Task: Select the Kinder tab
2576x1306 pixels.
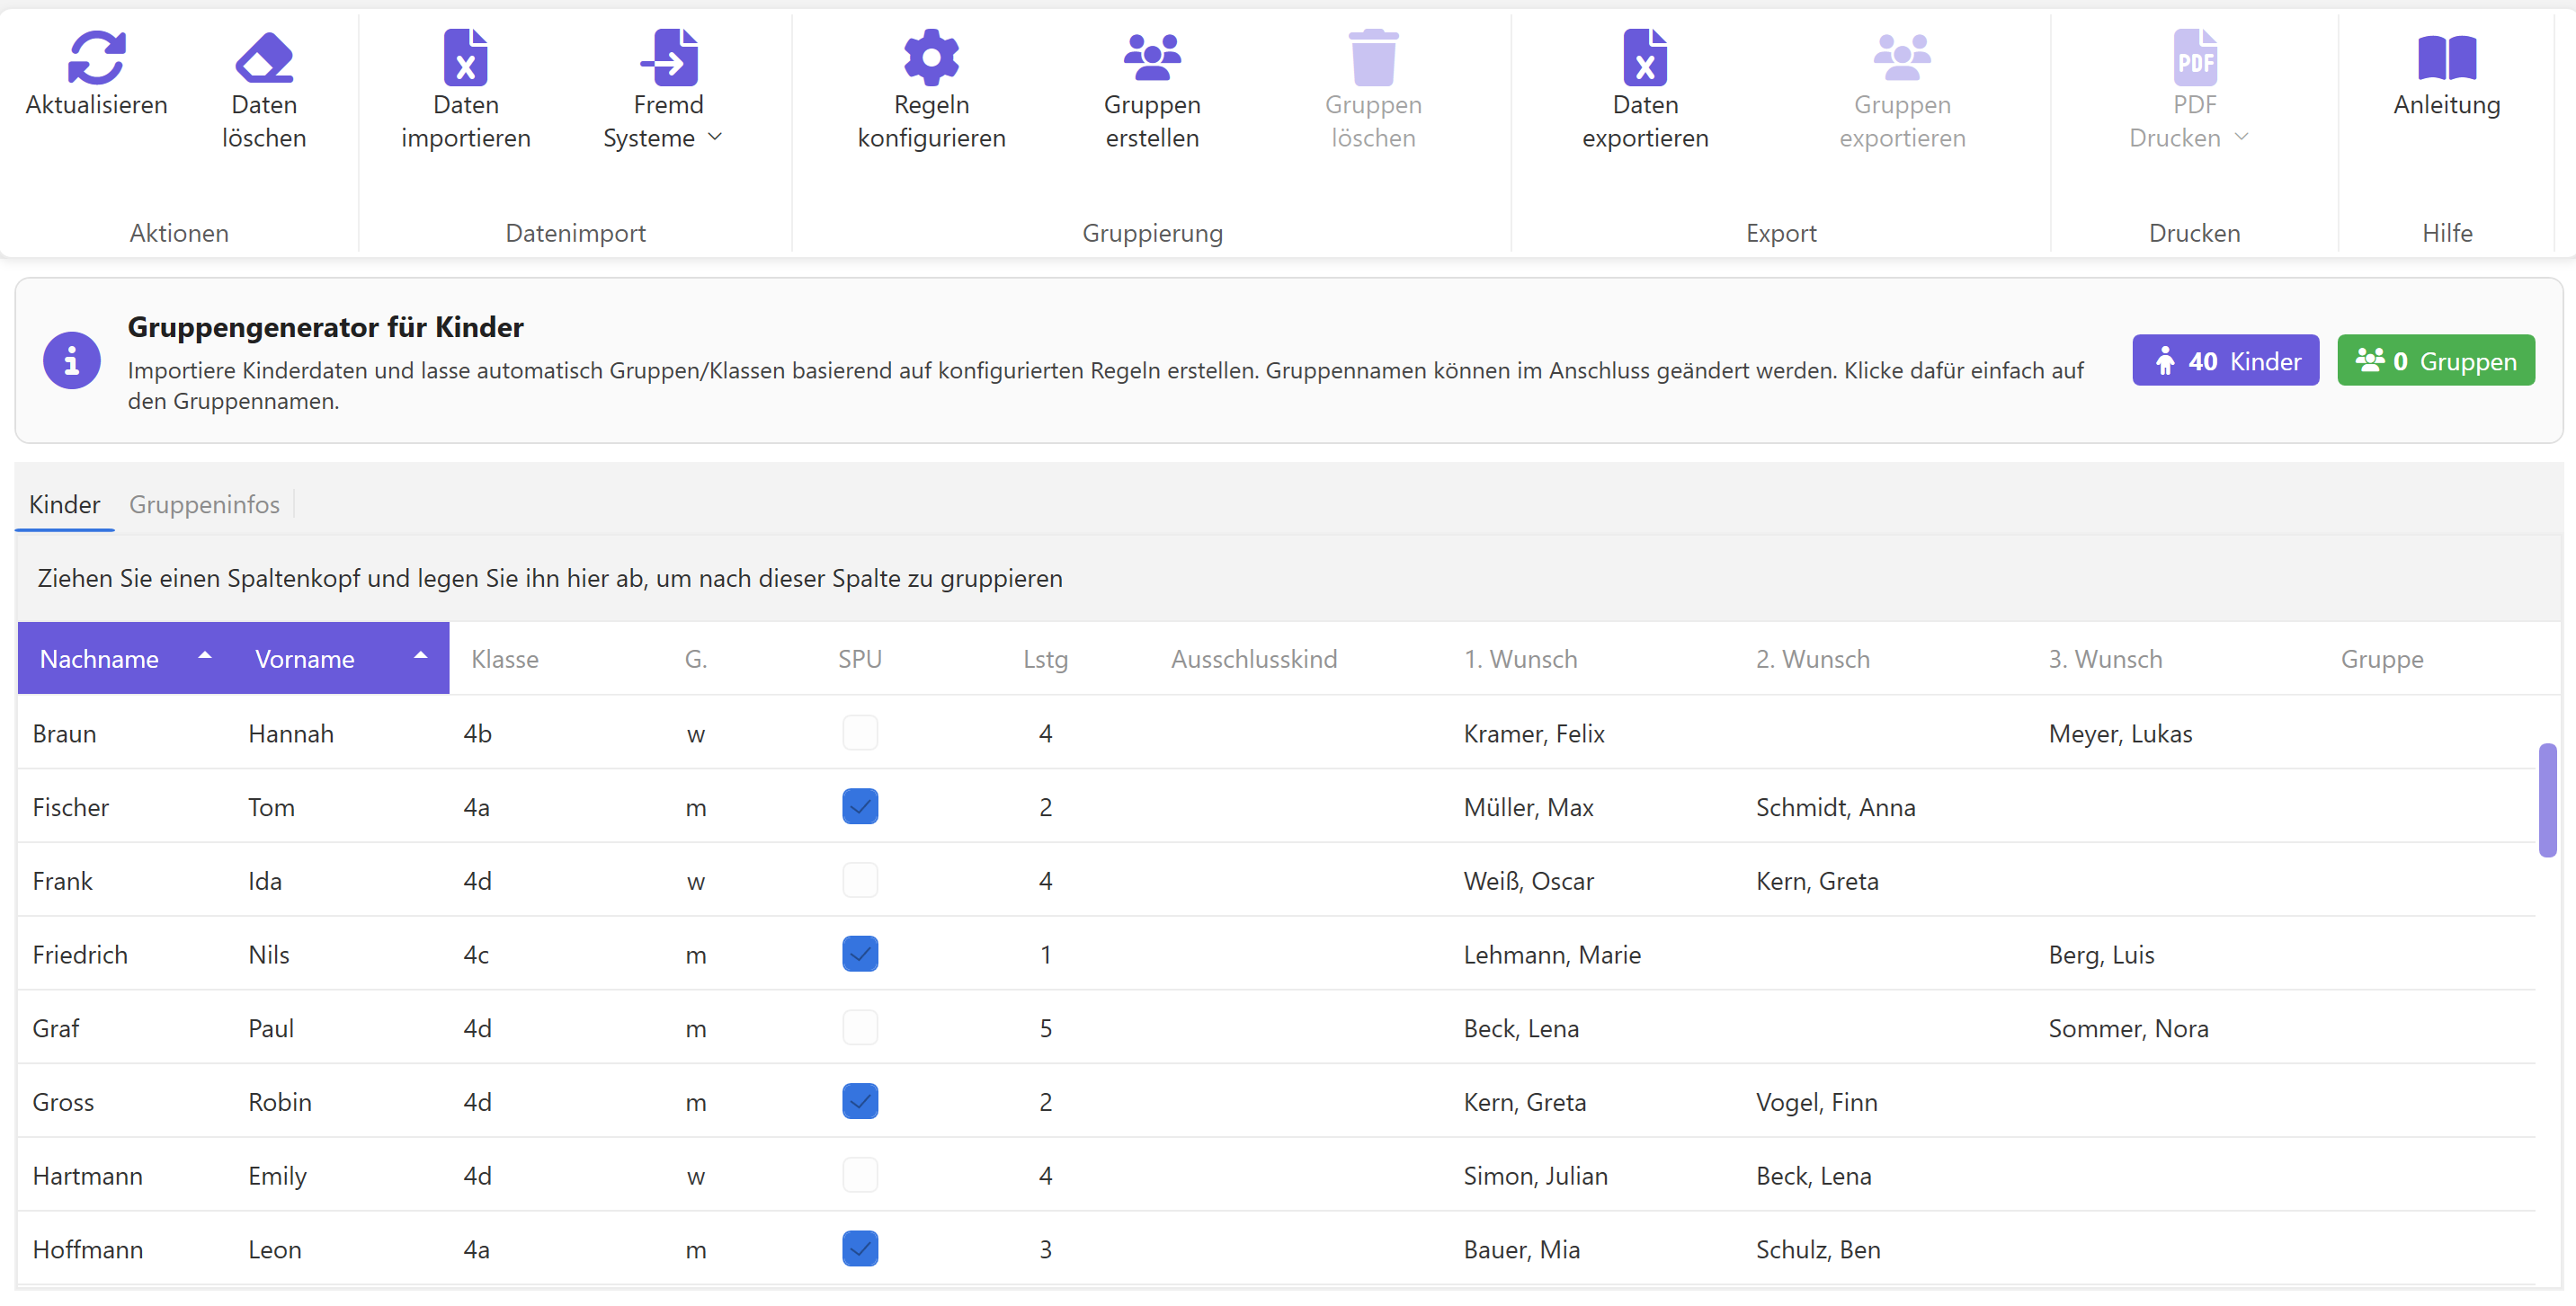Action: pos(64,505)
